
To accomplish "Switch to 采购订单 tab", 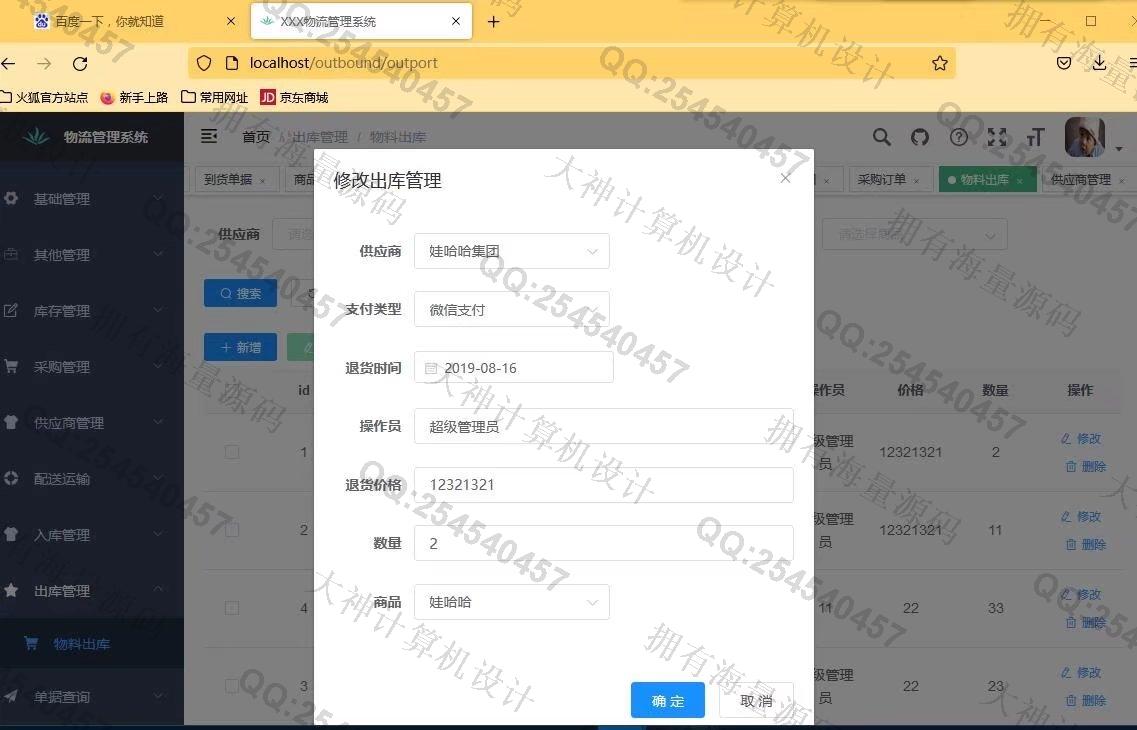I will [x=882, y=180].
